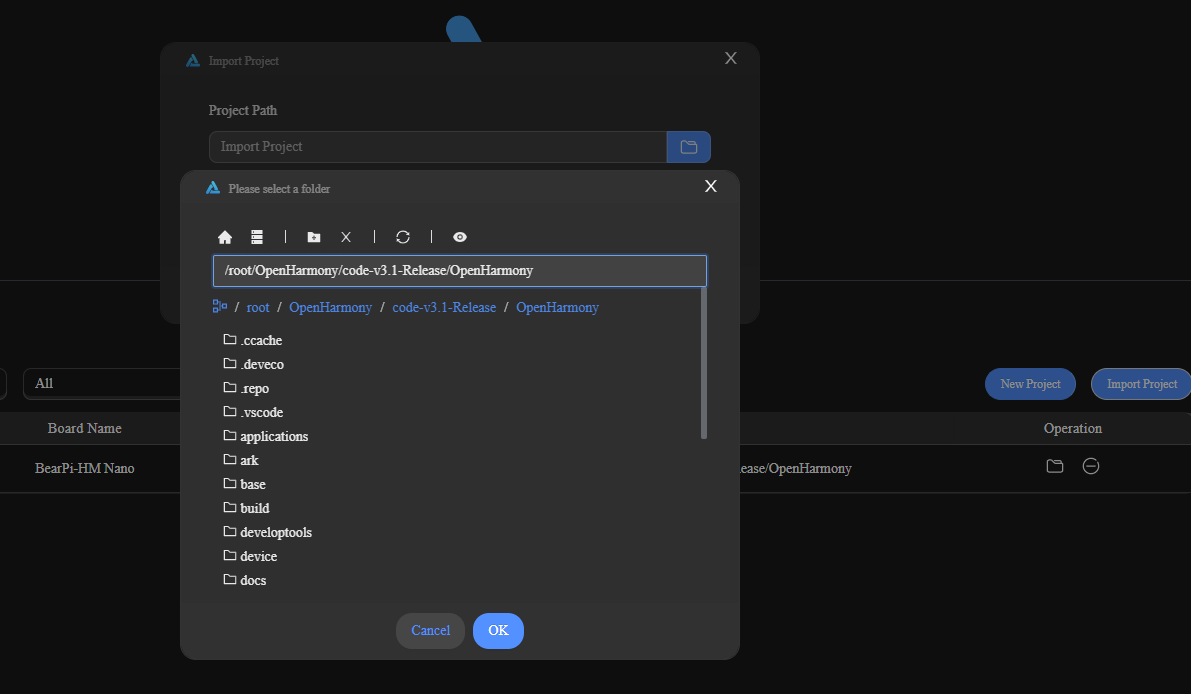Select the applications folder

266,437
